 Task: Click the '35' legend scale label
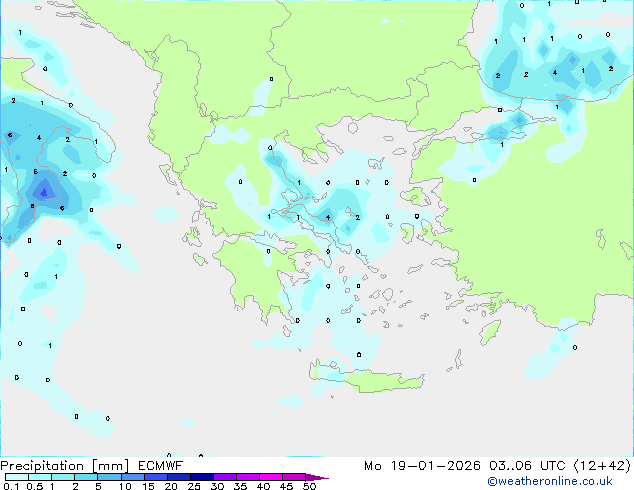240,486
